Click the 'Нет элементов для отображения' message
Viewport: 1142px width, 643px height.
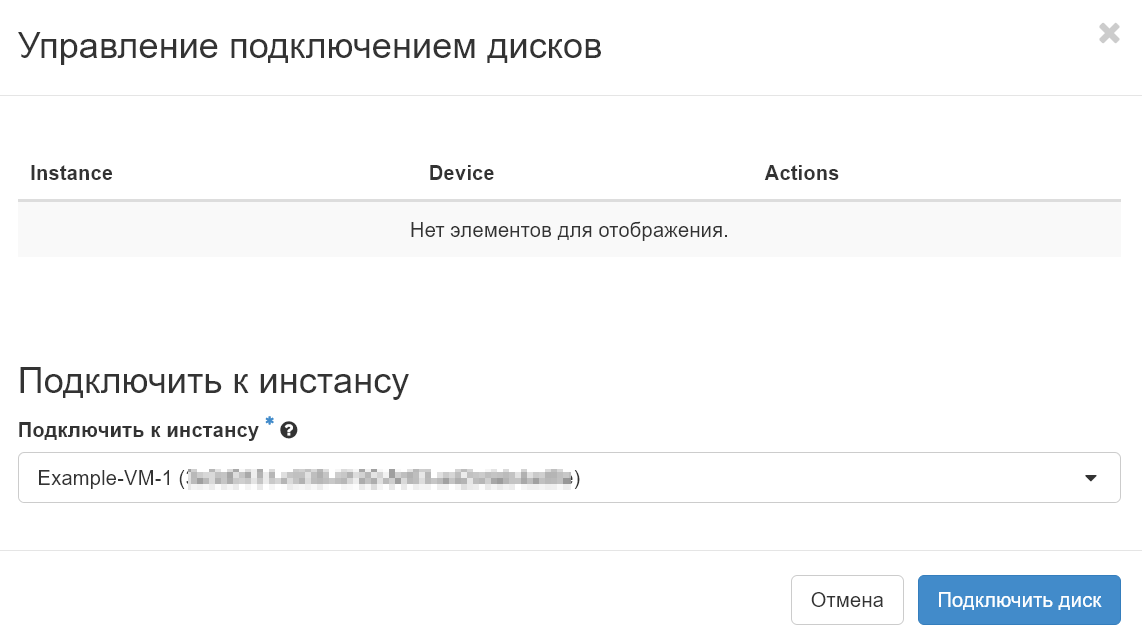click(569, 231)
